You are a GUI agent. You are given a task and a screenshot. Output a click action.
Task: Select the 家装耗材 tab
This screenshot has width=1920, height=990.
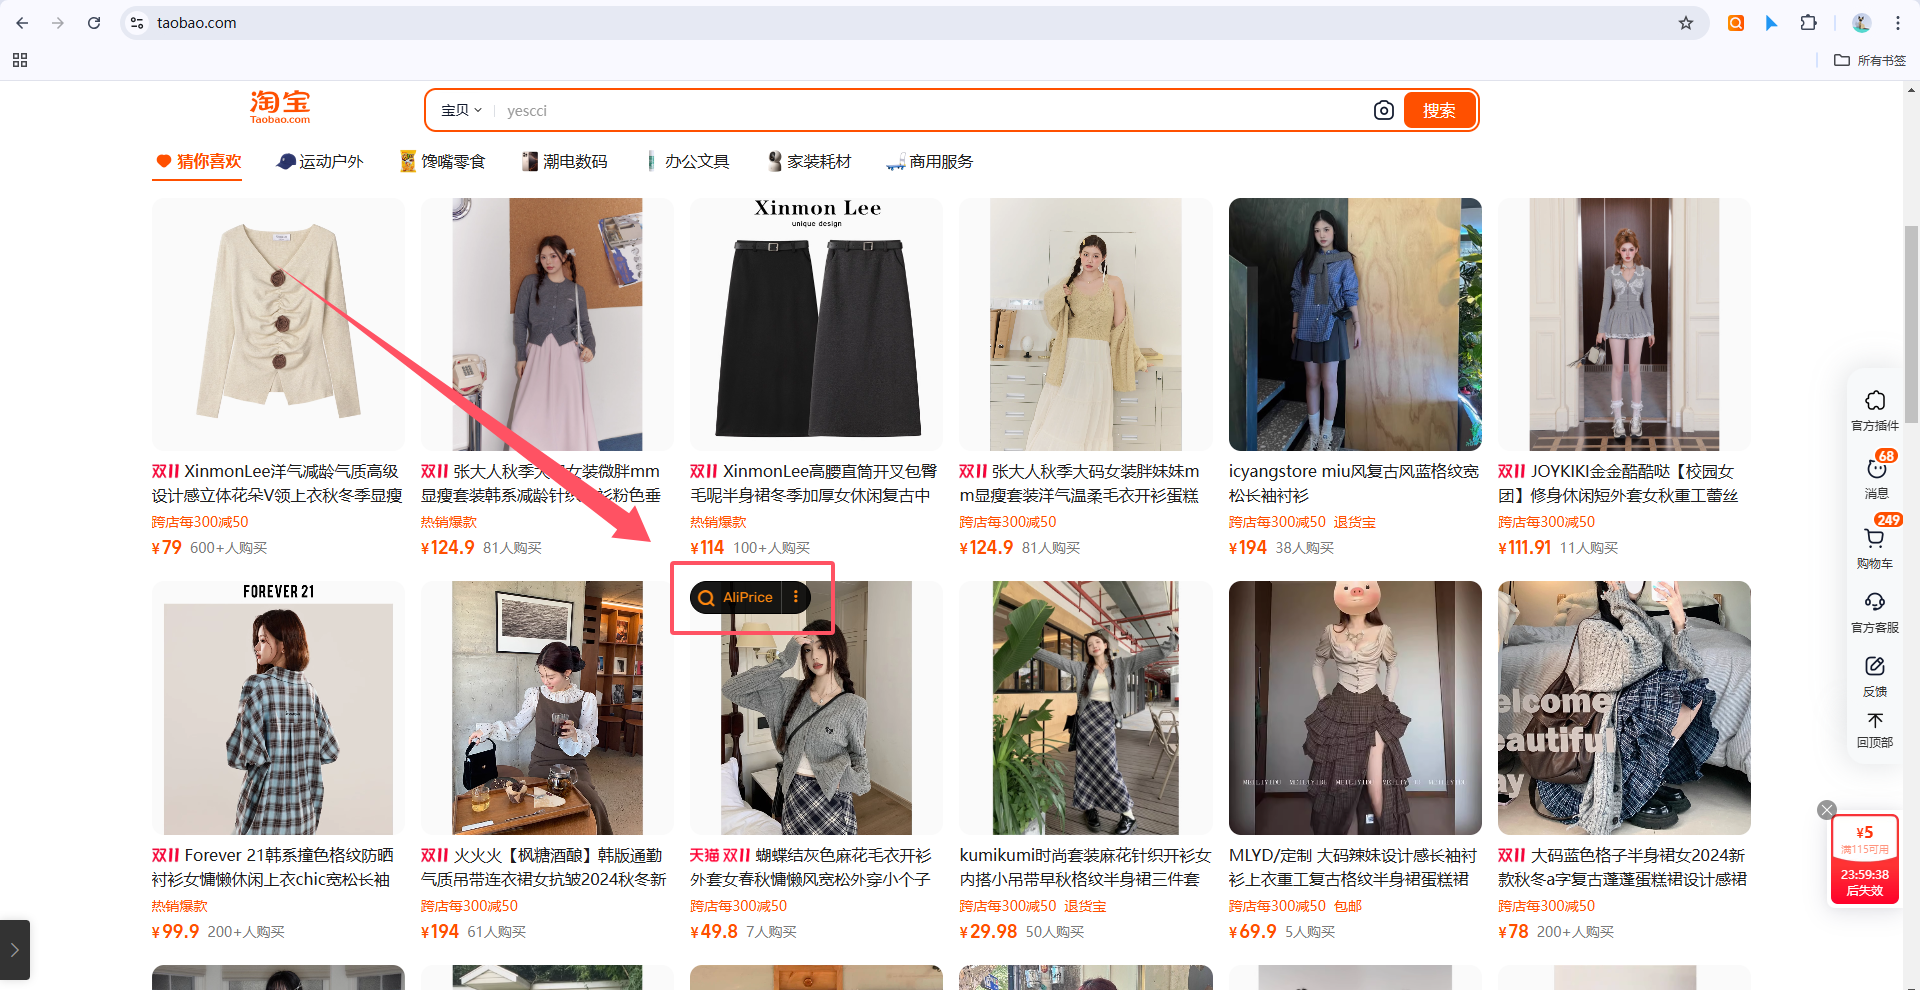[808, 161]
